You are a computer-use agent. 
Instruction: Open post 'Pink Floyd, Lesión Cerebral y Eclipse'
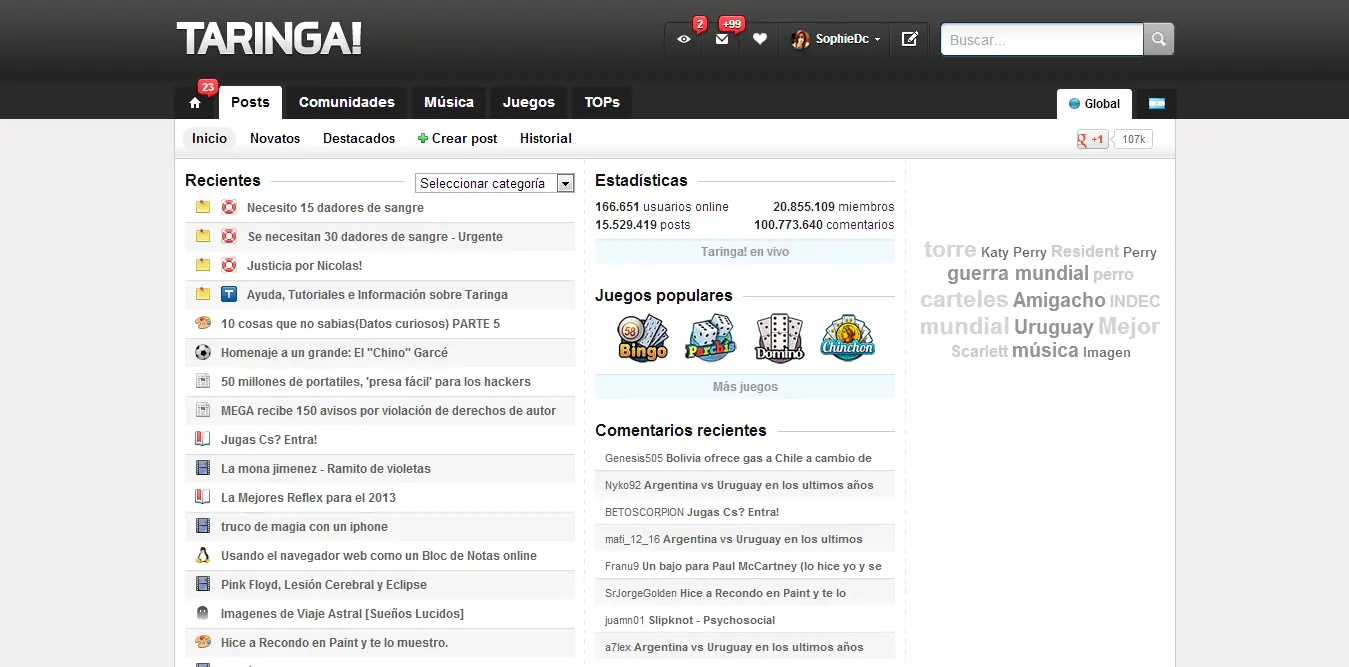(x=324, y=585)
